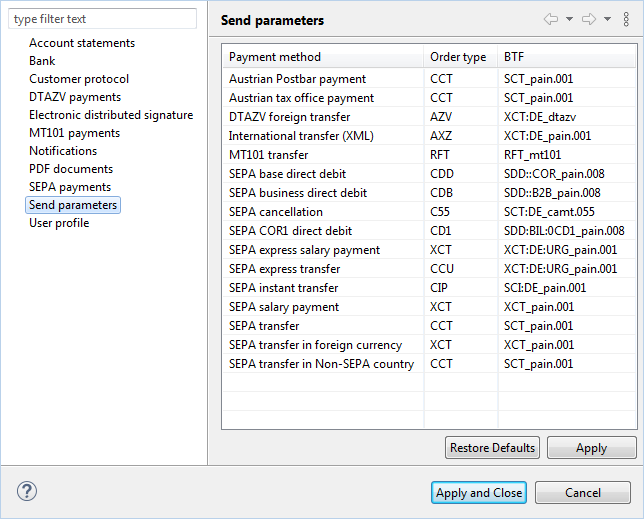Image resolution: width=644 pixels, height=519 pixels.
Task: Select SEPA business direct debit row
Action: [429, 193]
